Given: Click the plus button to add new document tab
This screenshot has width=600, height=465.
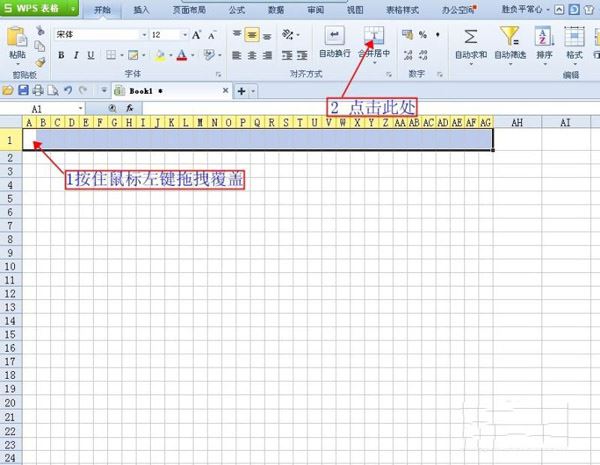Looking at the screenshot, I should coord(241,90).
